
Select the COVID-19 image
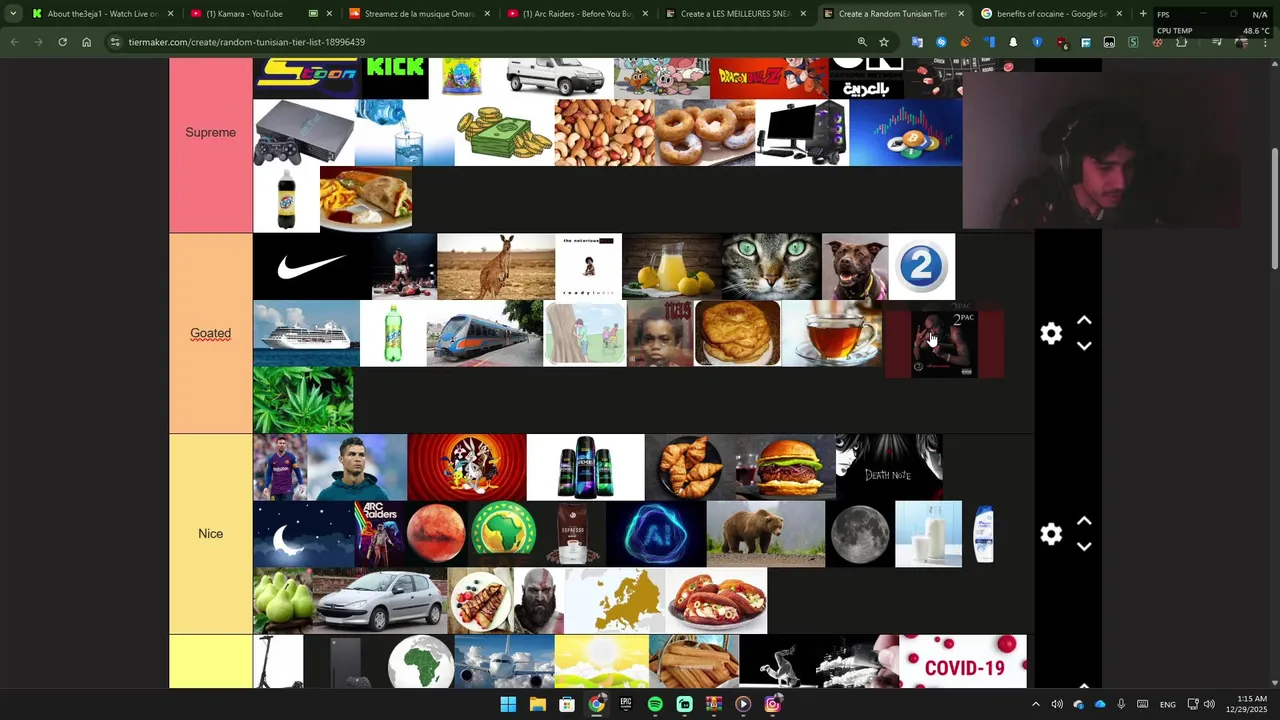pyautogui.click(x=962, y=661)
